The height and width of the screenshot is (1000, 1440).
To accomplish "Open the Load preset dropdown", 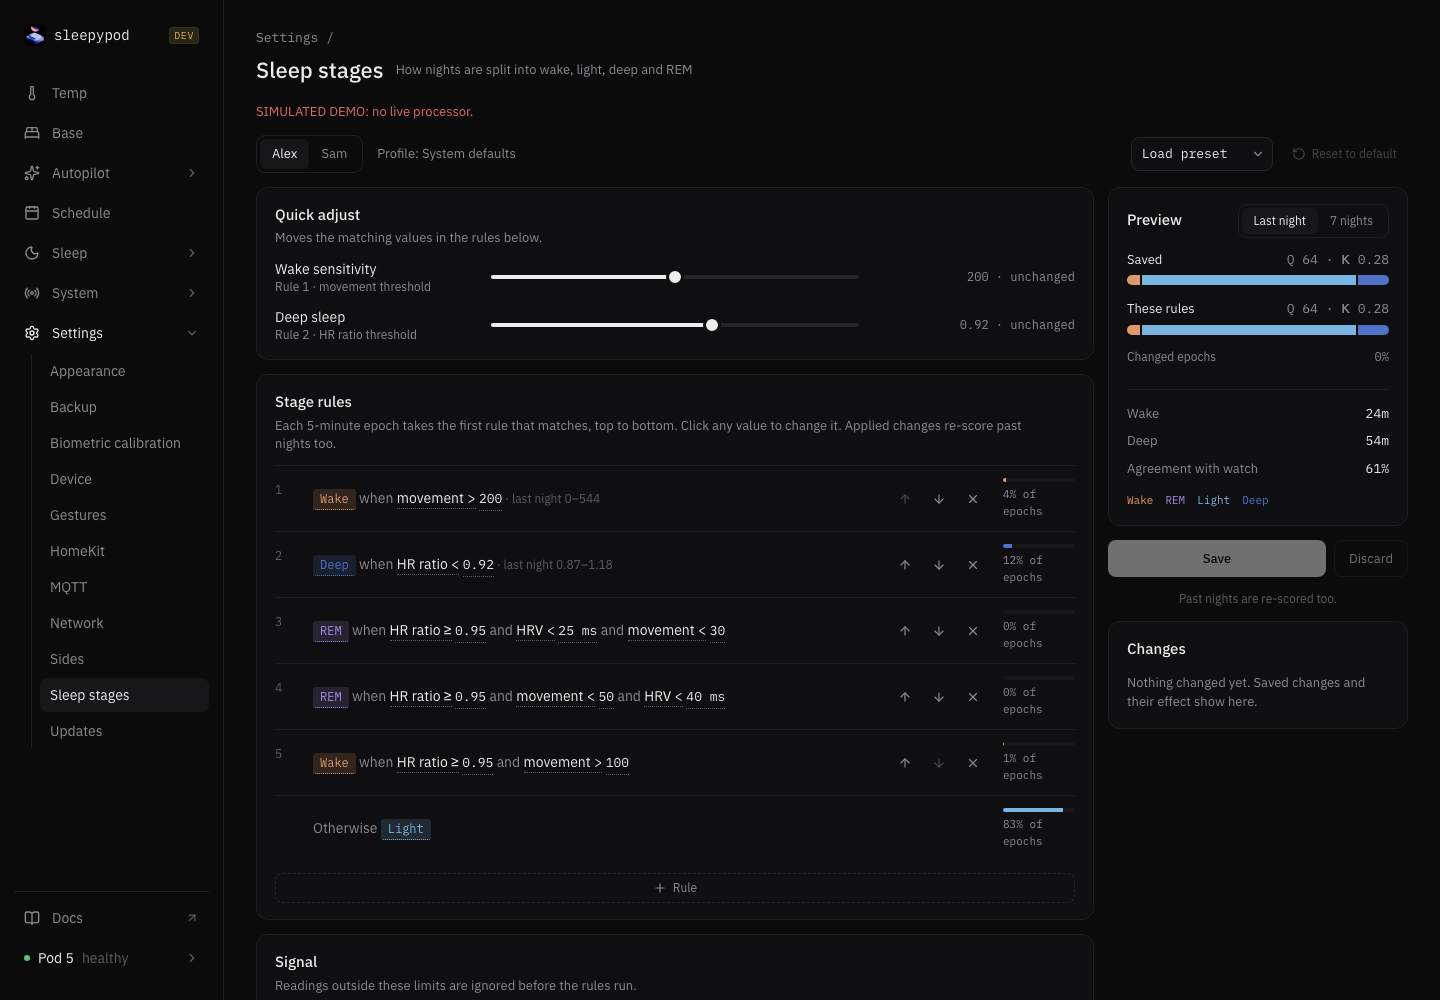I will [x=1201, y=154].
